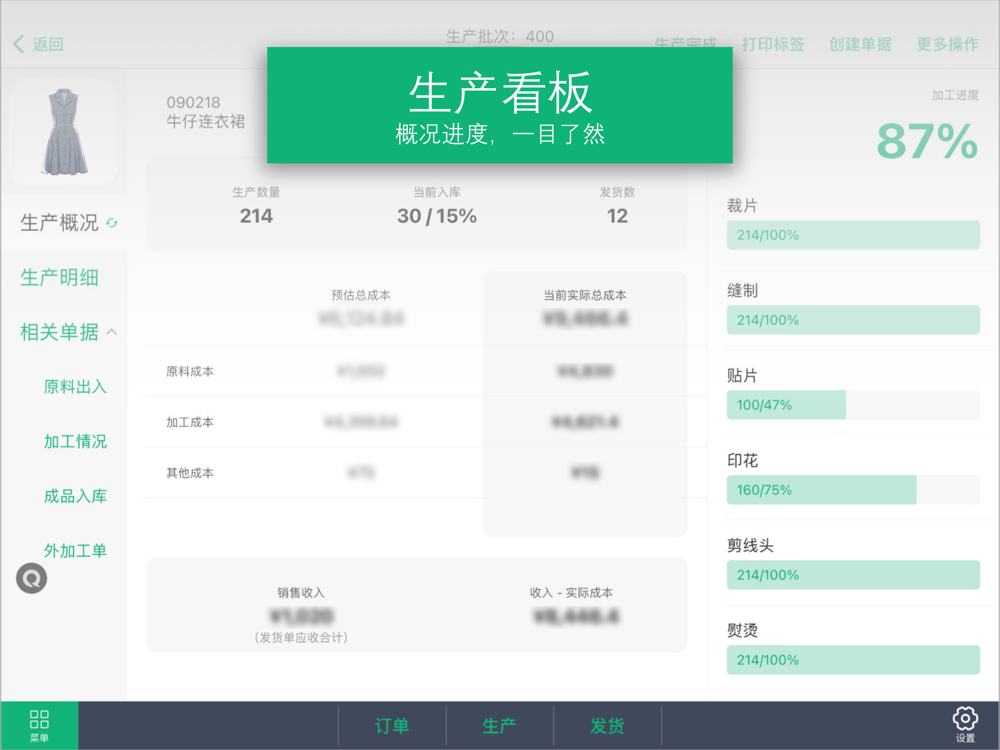This screenshot has width=1000, height=750.
Task: Tap the floating grey assistant circle icon
Action: point(31,578)
